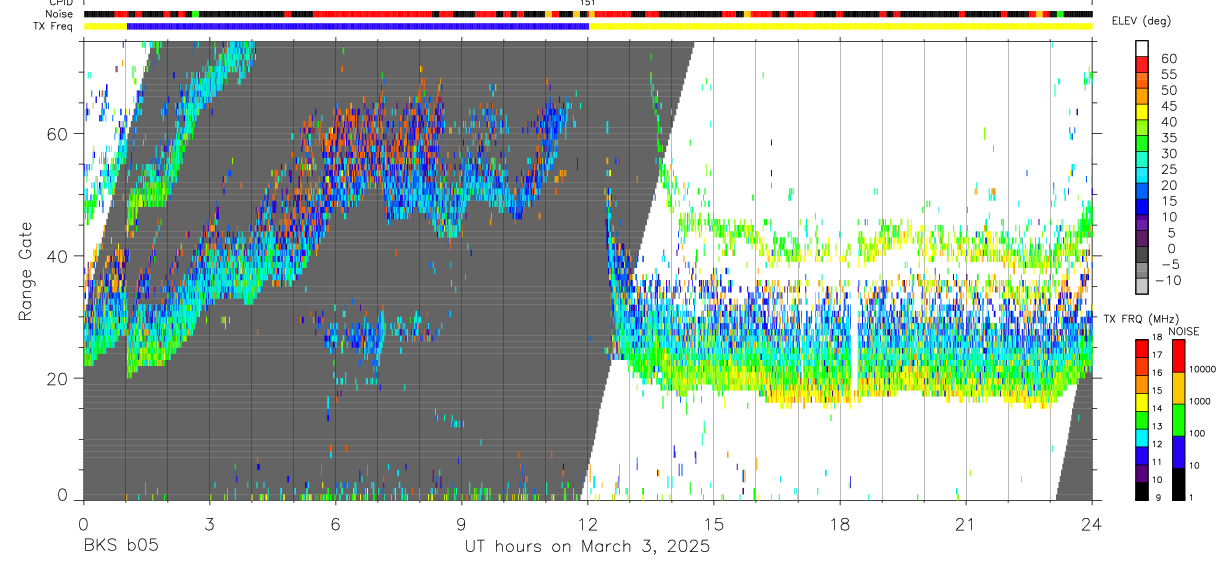The width and height of the screenshot is (1228, 567).
Task: Click the time axis tick label "3"
Action: click(x=209, y=523)
